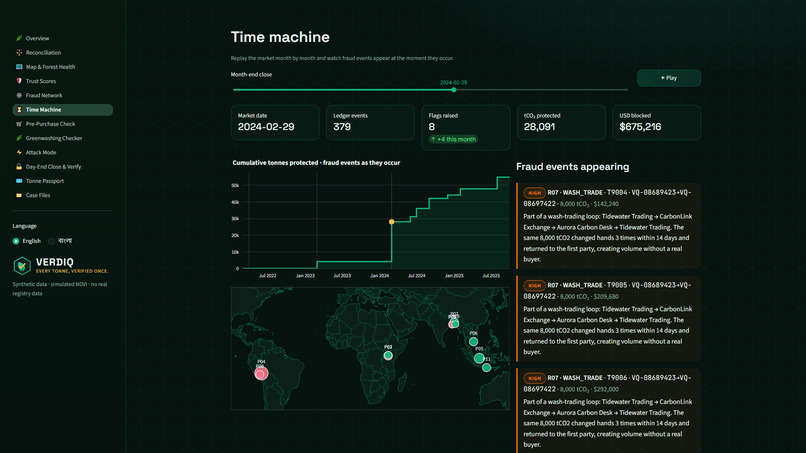Click the VERDIQ shield logo
Image resolution: width=806 pixels, height=453 pixels.
click(22, 266)
